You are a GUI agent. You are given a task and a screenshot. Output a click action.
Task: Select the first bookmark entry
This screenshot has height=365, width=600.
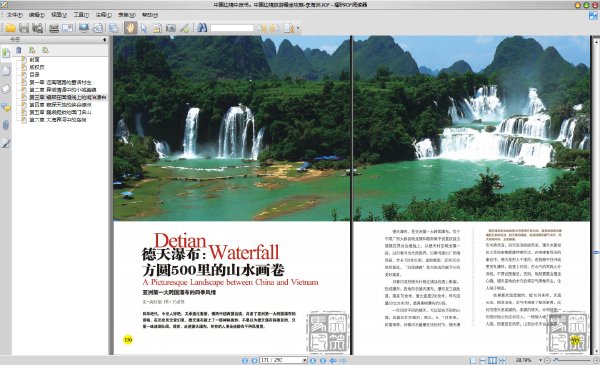pyautogui.click(x=34, y=60)
